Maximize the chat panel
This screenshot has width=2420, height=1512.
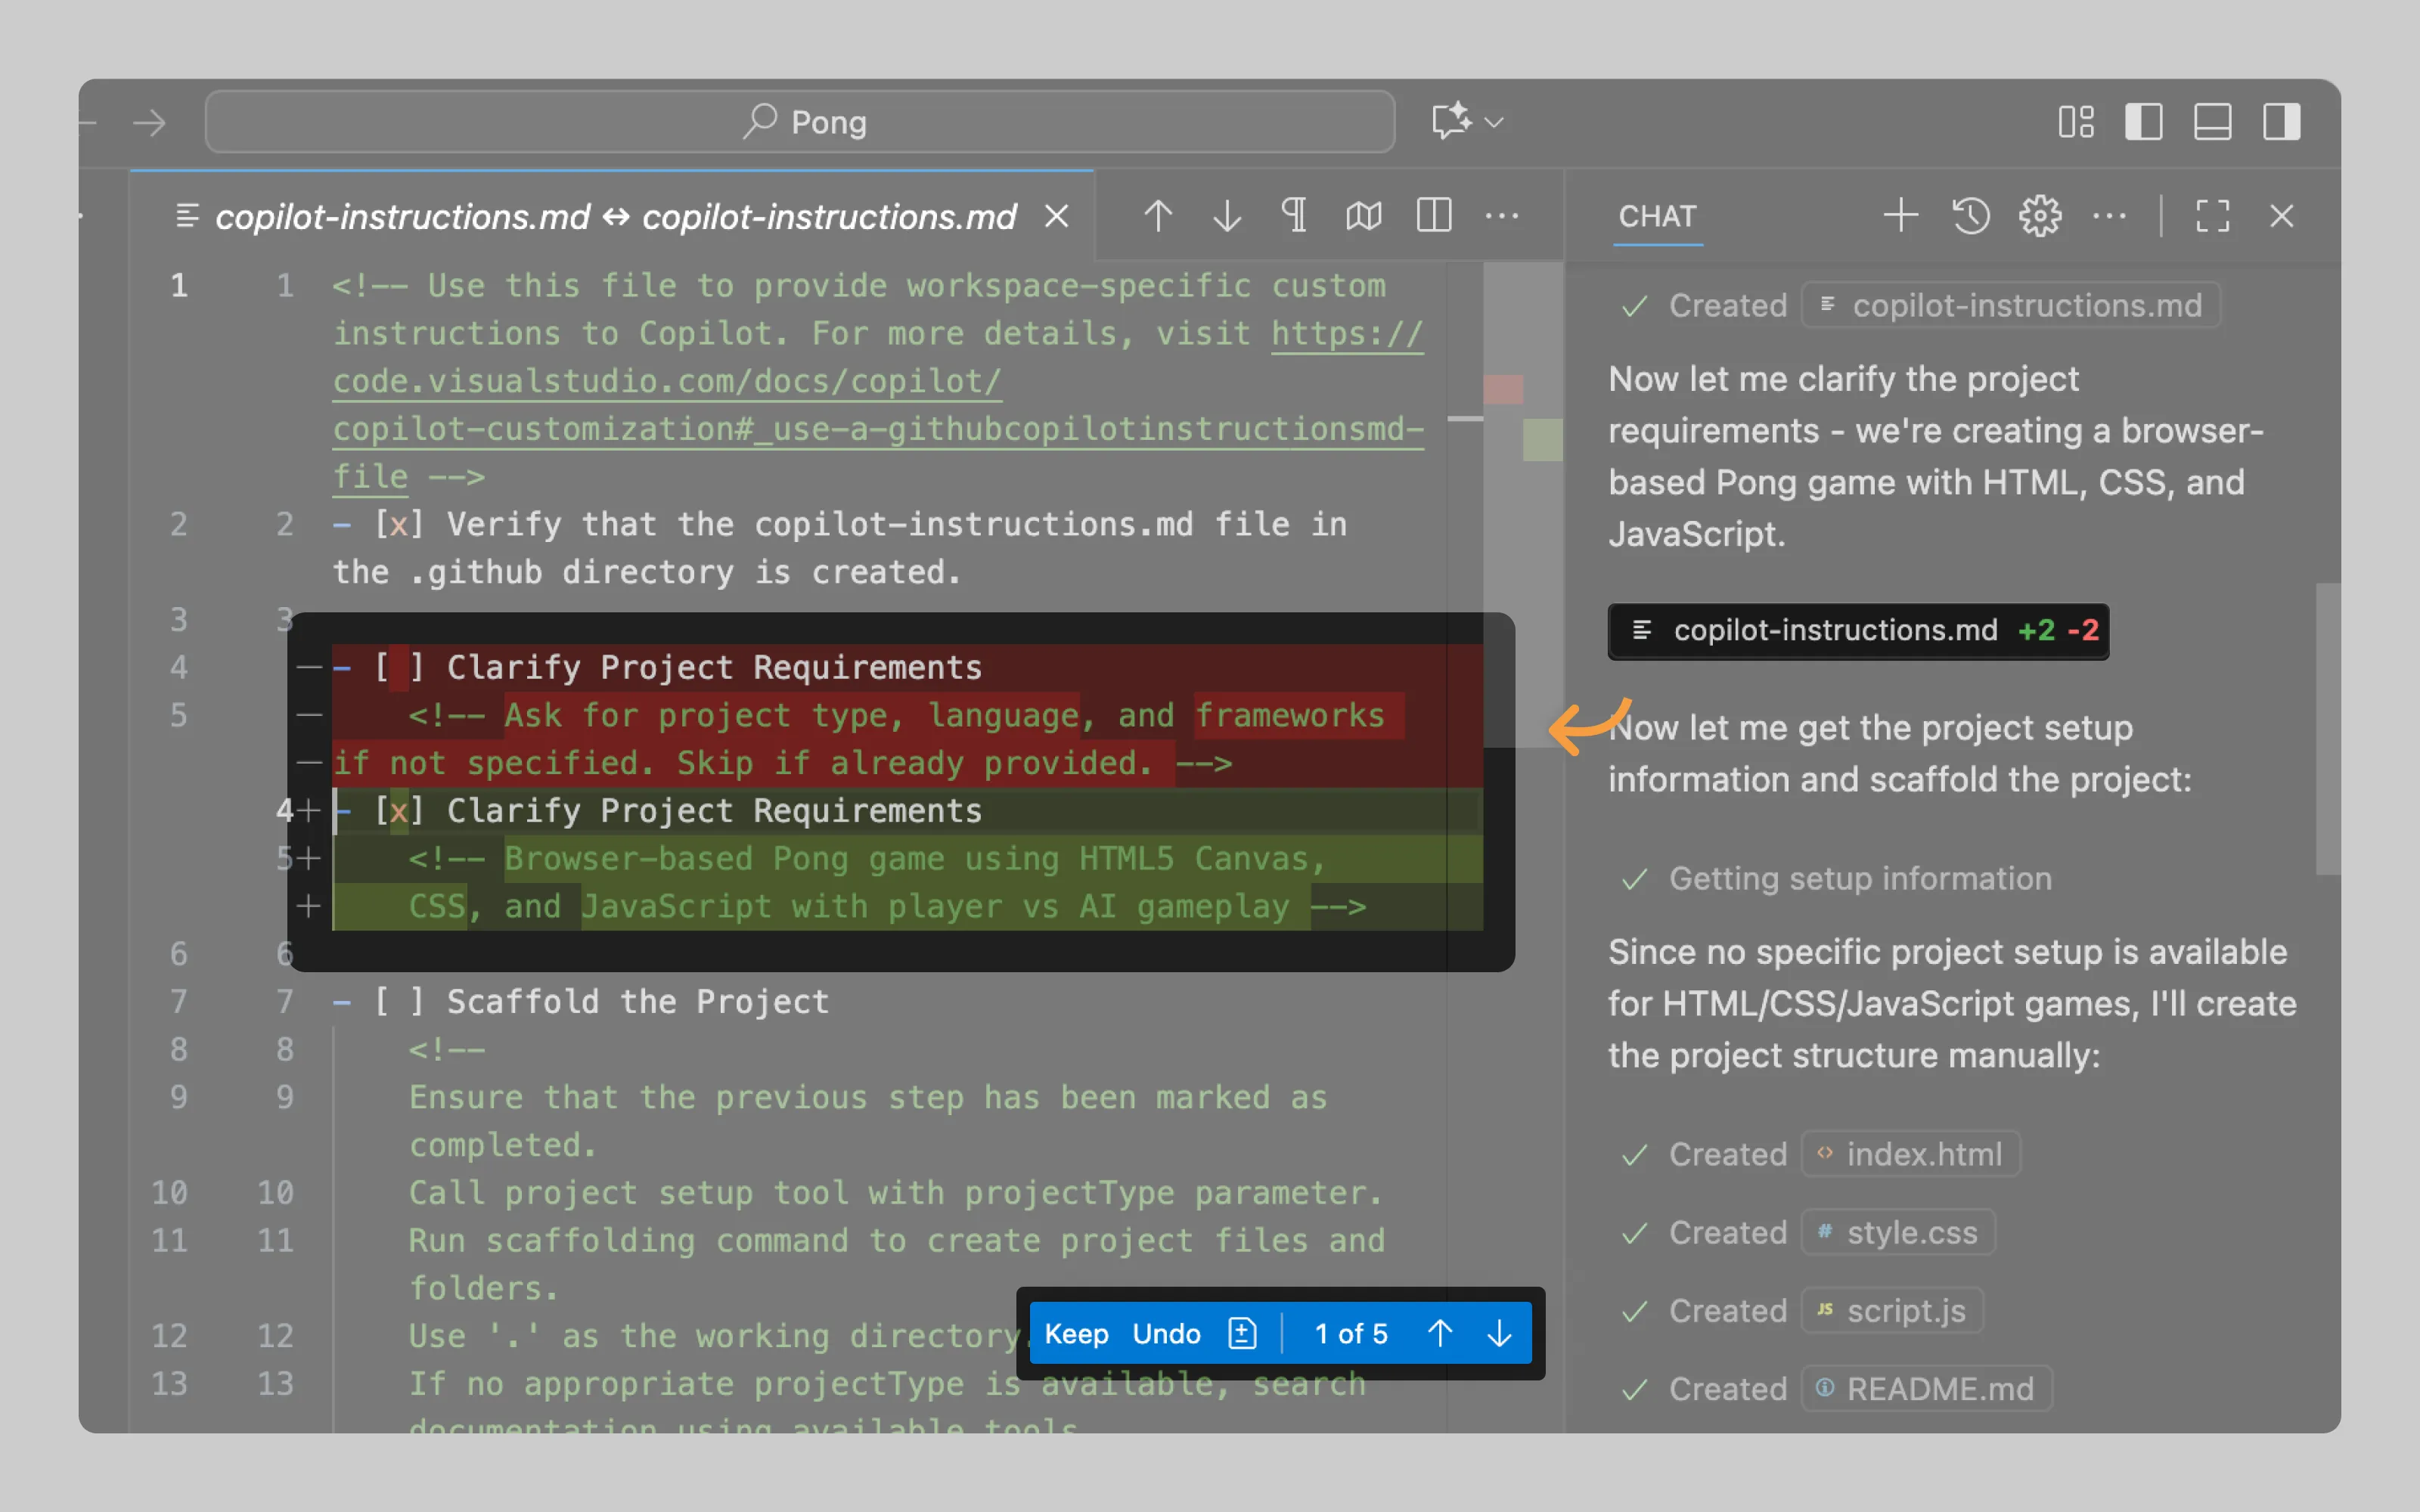(2213, 216)
